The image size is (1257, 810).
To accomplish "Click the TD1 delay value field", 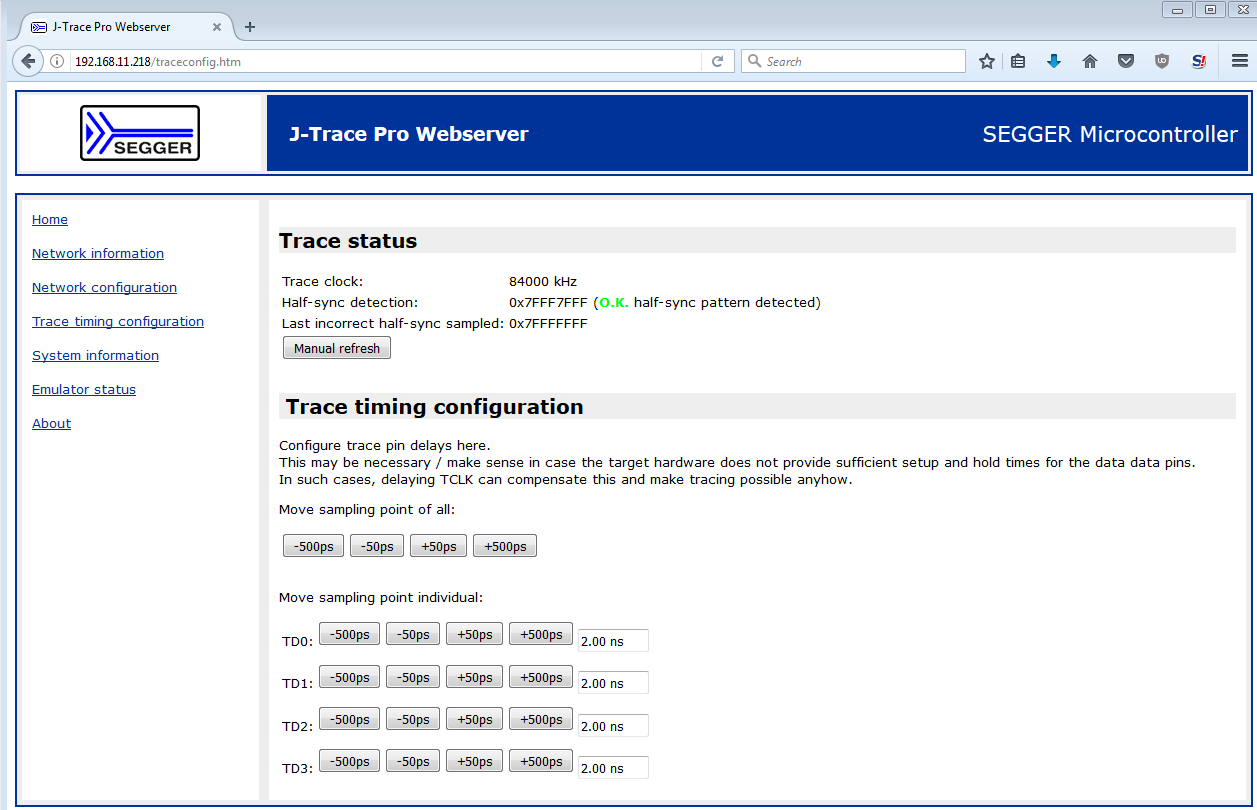I will point(614,683).
